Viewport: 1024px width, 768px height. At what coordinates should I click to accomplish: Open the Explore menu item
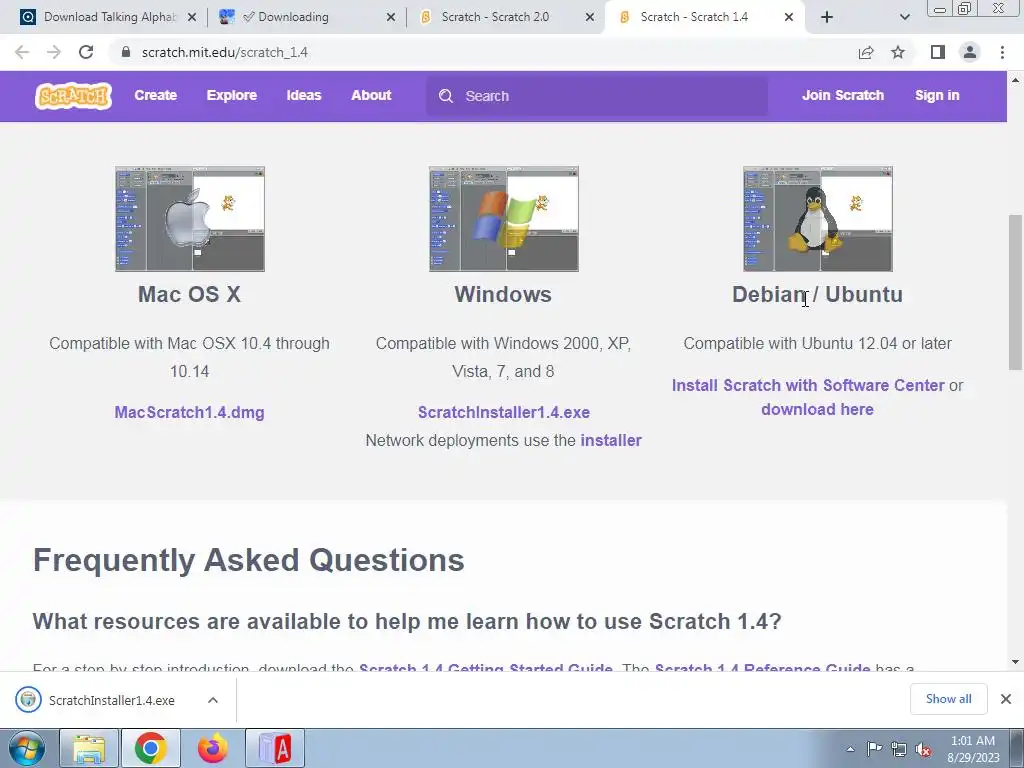[232, 95]
